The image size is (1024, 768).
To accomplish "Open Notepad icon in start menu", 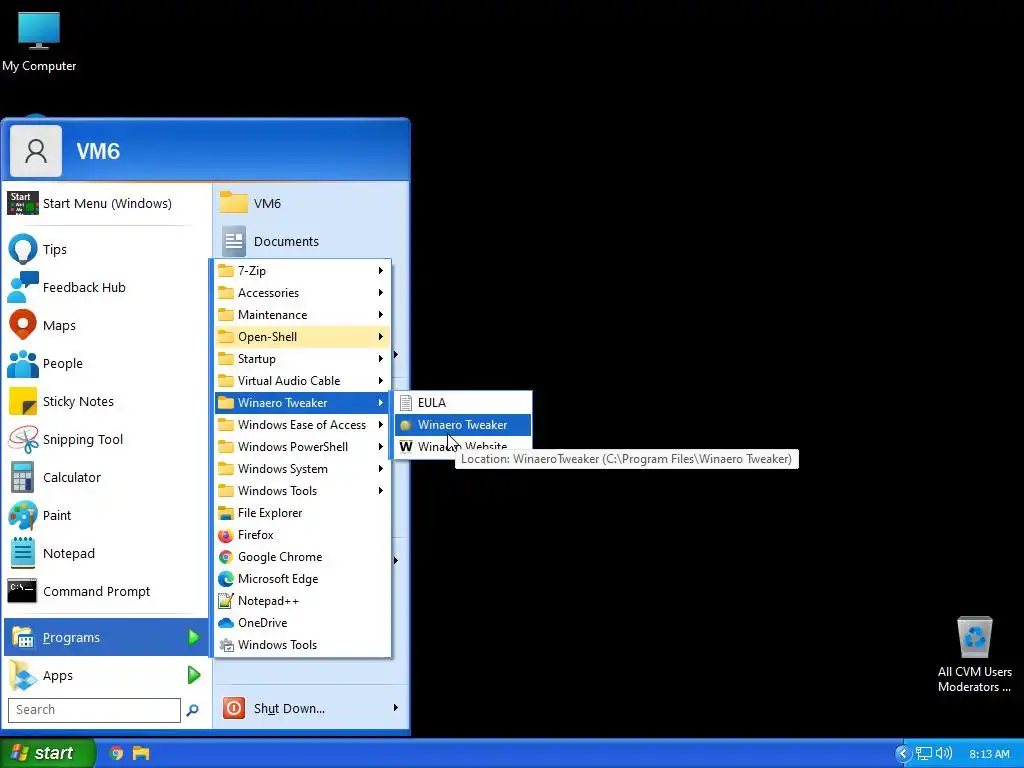I will (x=23, y=553).
